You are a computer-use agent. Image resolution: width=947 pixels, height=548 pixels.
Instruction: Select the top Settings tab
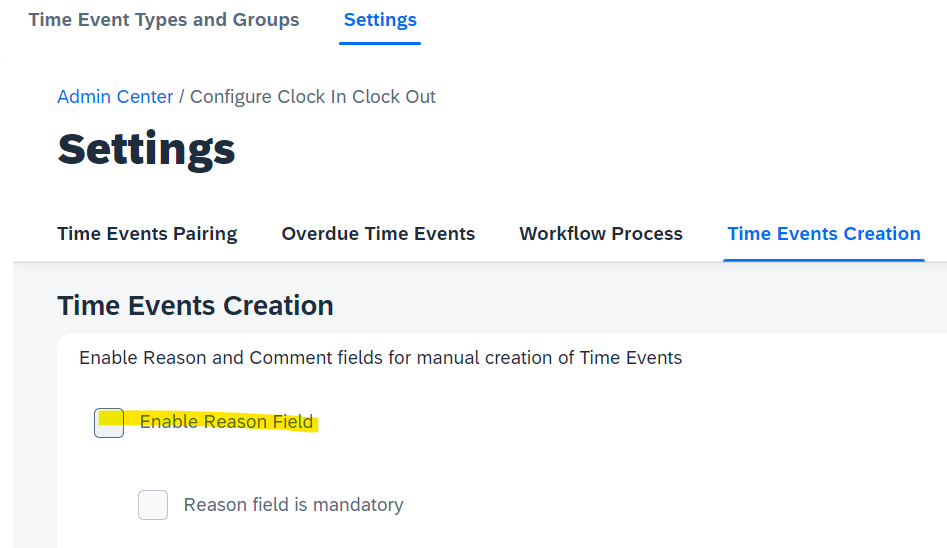pos(380,20)
